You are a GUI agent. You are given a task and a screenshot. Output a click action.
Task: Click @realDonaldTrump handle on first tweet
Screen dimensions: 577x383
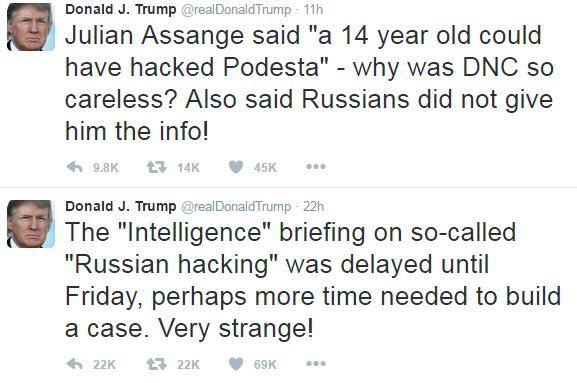point(236,10)
